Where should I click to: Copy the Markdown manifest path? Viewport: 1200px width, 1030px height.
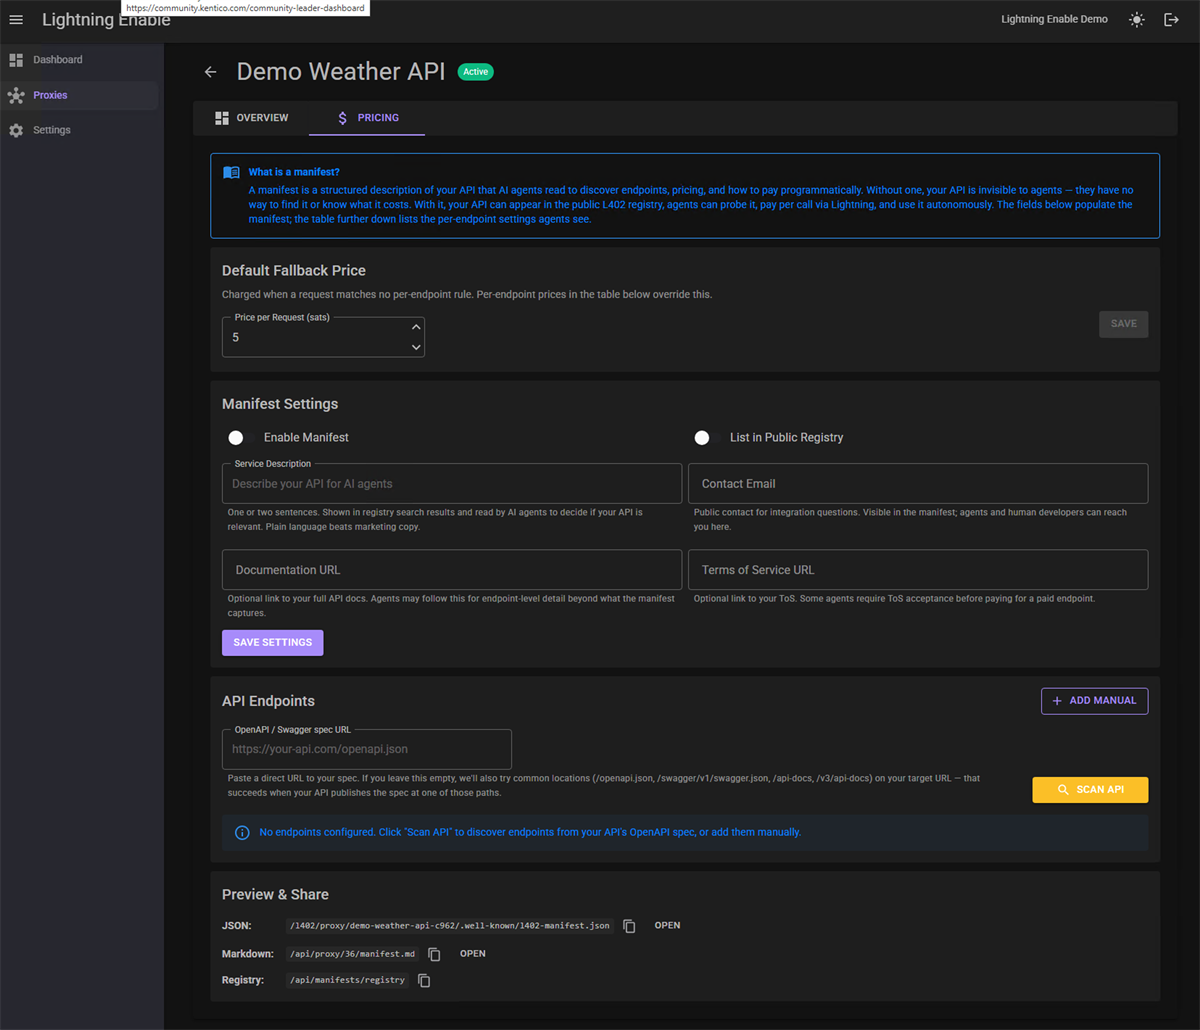(434, 954)
